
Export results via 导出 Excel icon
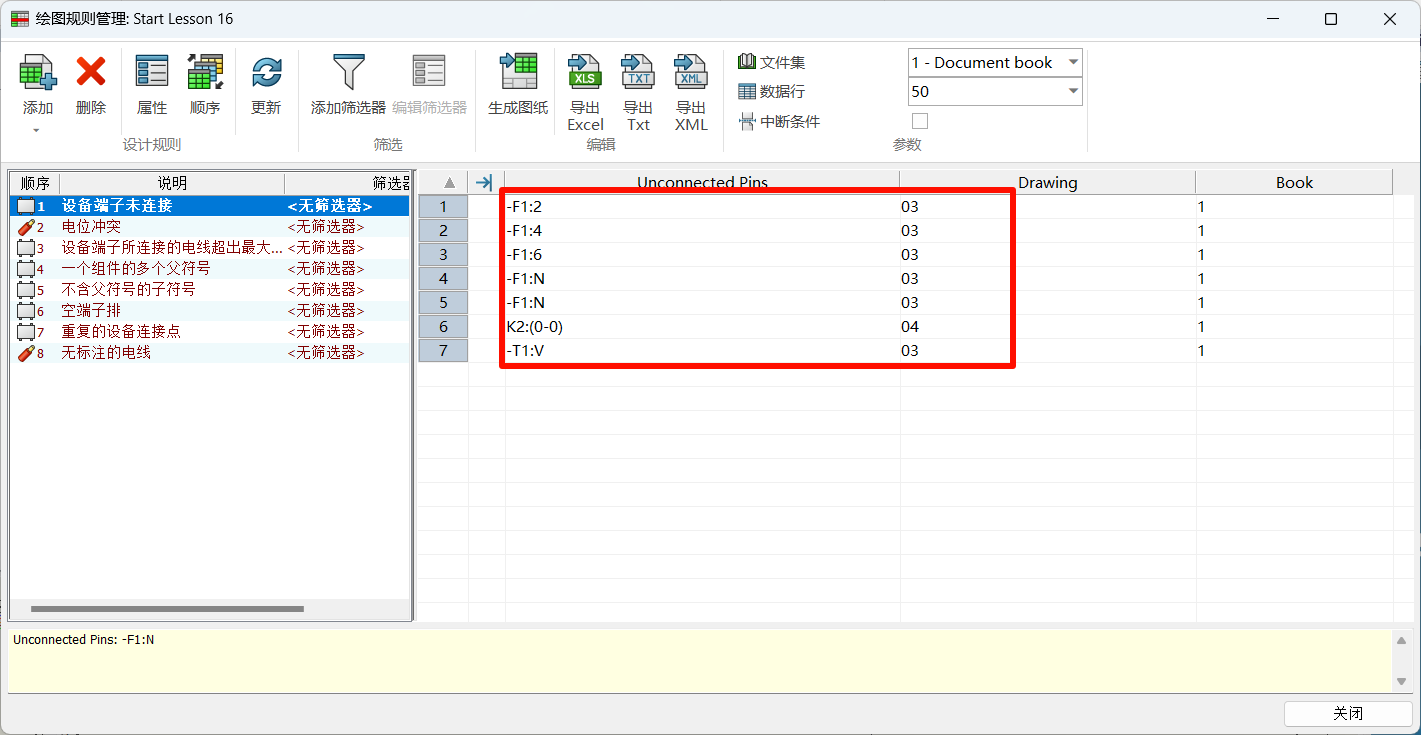click(x=585, y=73)
